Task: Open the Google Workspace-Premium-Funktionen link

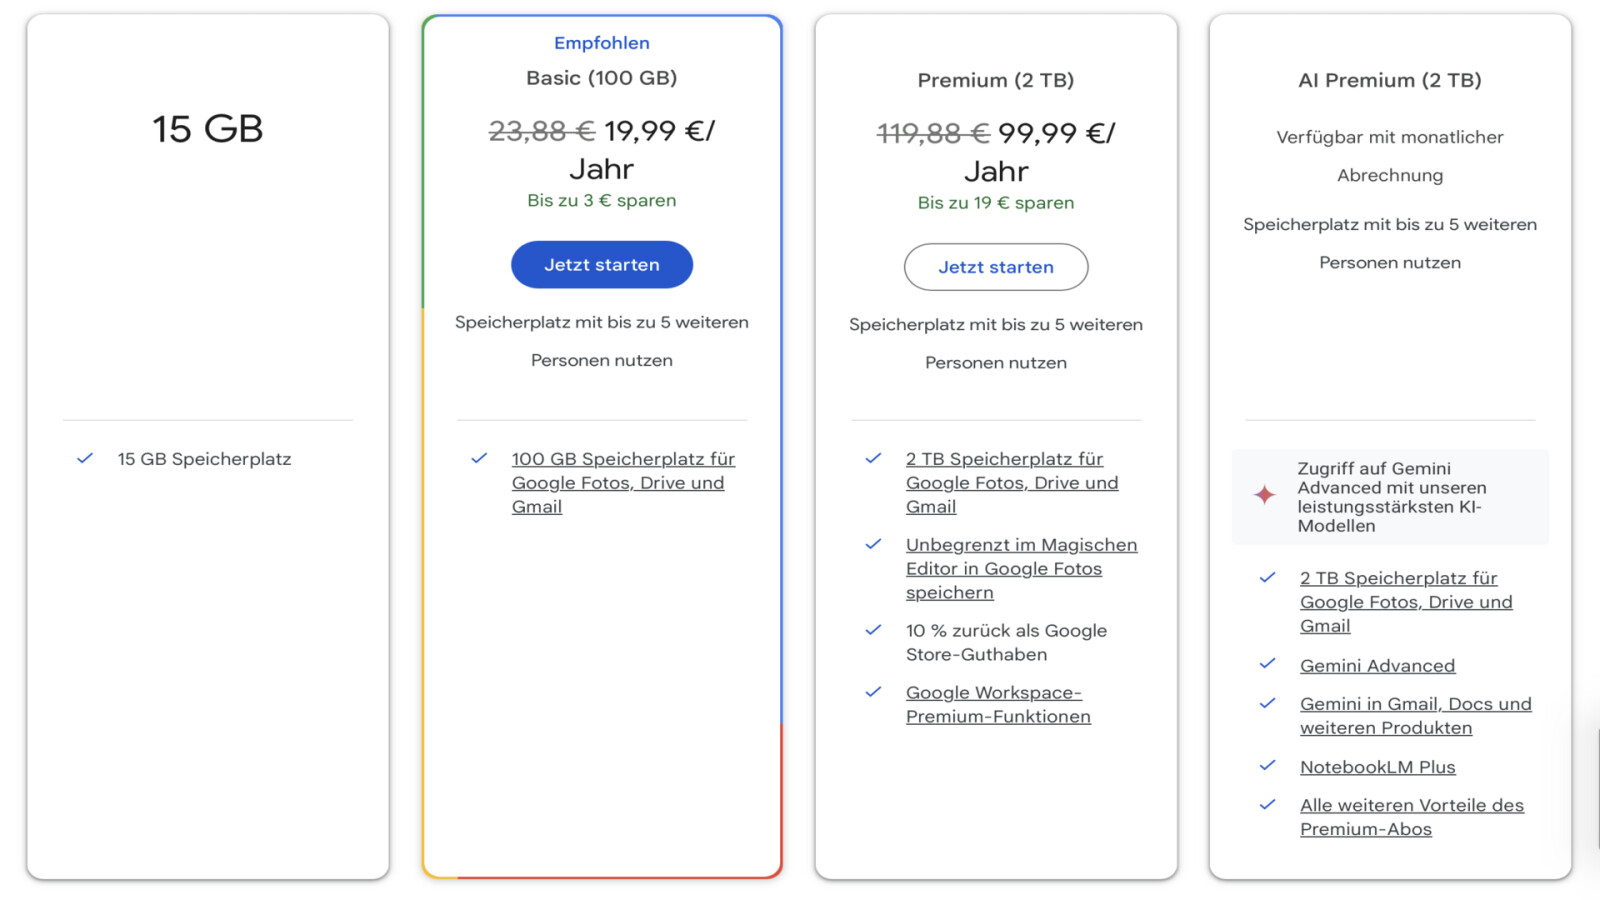Action: (995, 704)
